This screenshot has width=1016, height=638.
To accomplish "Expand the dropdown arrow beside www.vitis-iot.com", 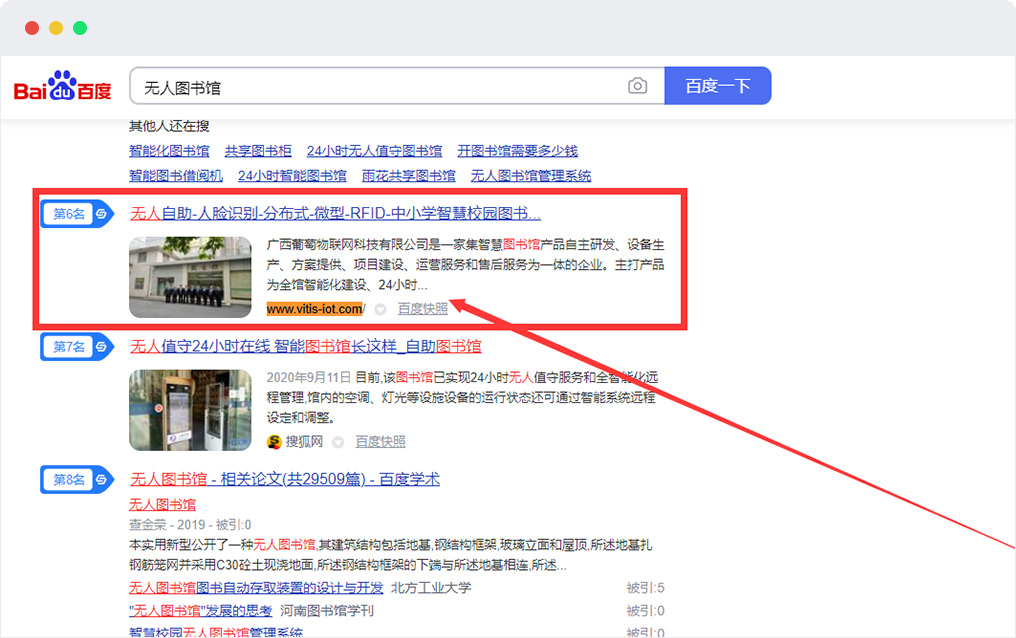I will coord(380,309).
